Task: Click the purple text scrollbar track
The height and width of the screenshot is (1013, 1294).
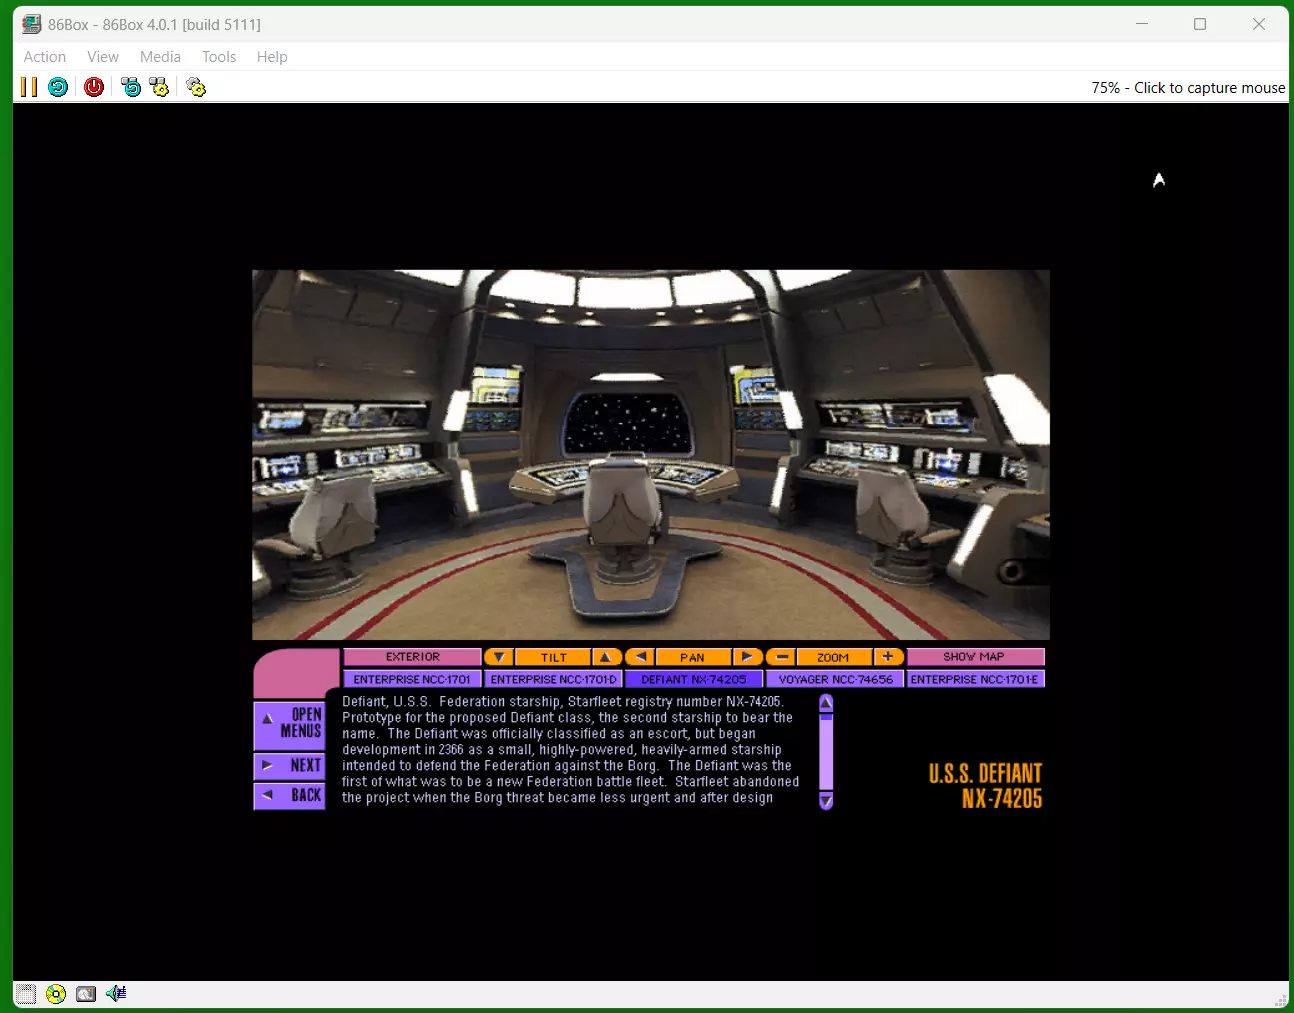Action: 826,752
